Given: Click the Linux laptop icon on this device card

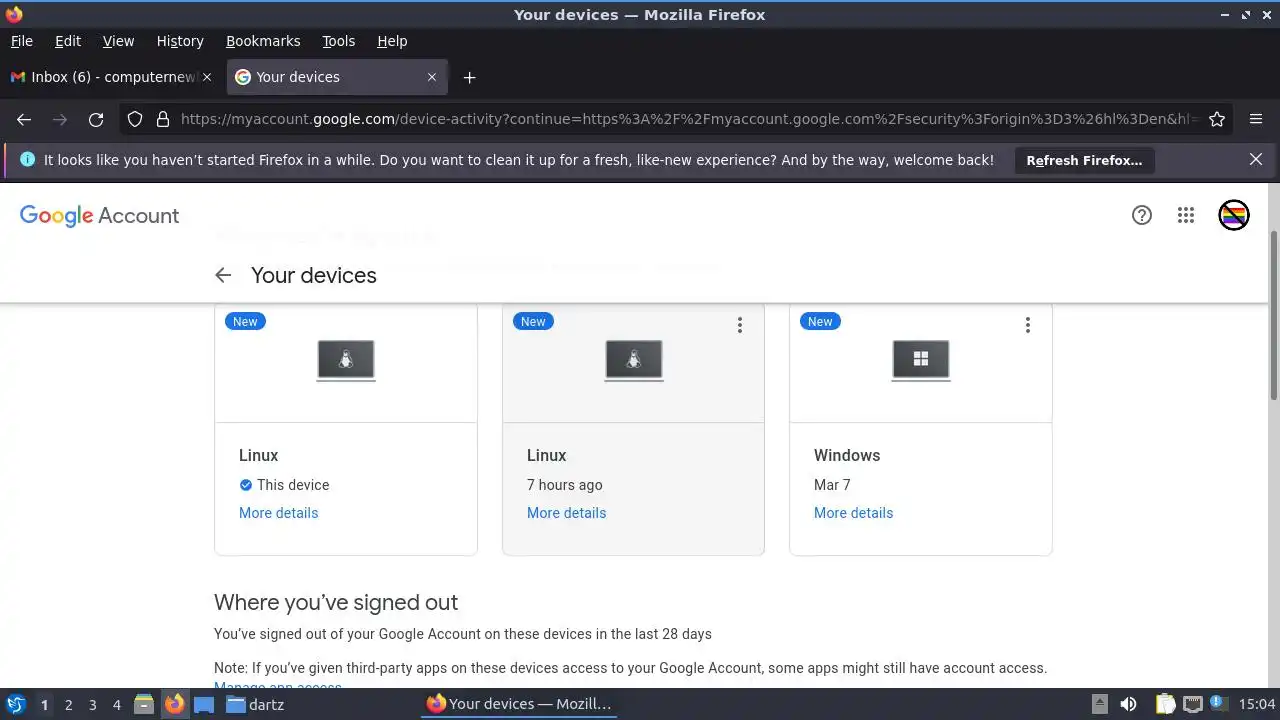Looking at the screenshot, I should point(346,360).
